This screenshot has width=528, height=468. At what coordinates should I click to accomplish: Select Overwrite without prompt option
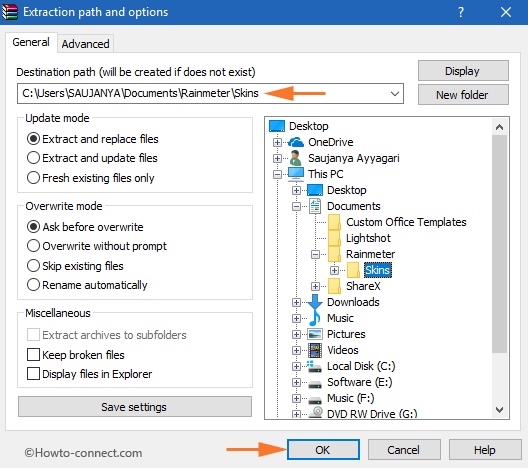pyautogui.click(x=97, y=246)
